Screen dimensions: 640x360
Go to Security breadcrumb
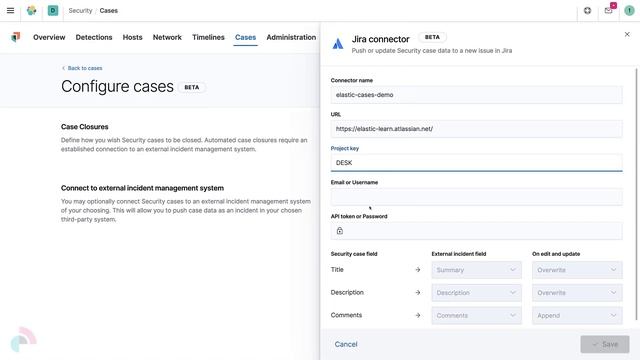(x=80, y=11)
